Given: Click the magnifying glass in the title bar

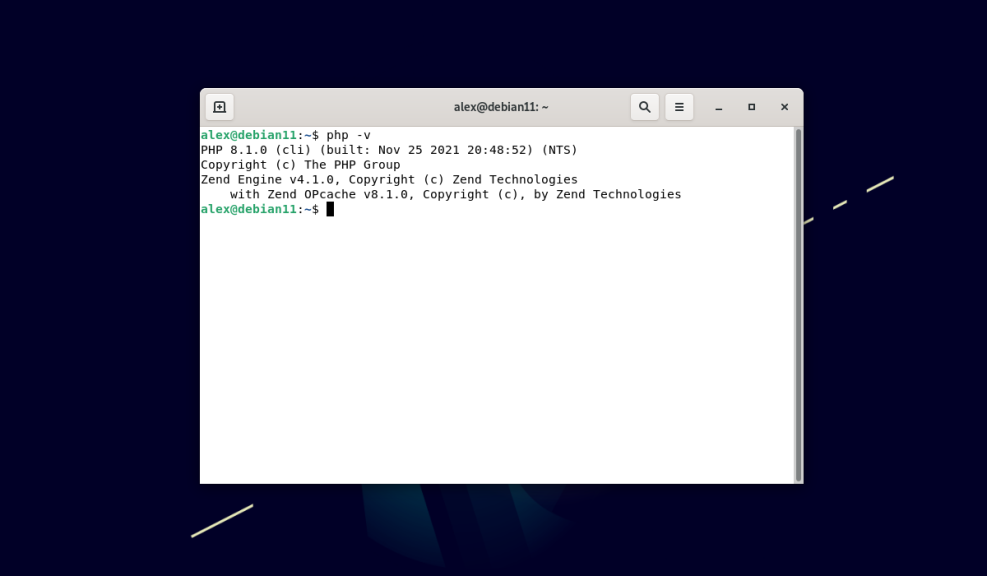Looking at the screenshot, I should 644,106.
